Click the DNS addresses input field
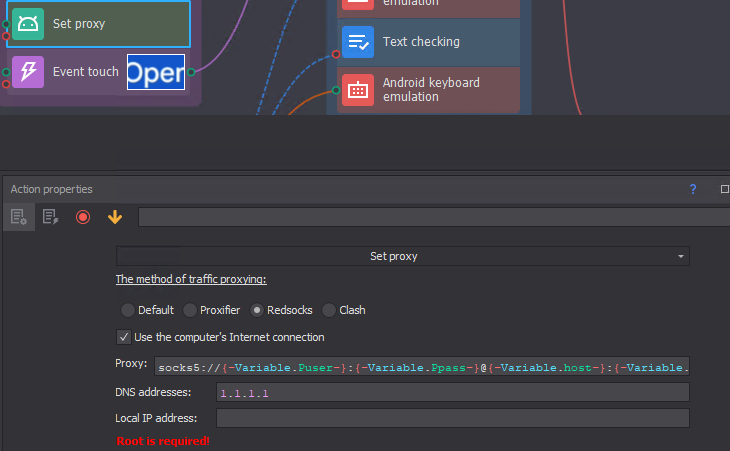730x451 pixels. click(452, 393)
